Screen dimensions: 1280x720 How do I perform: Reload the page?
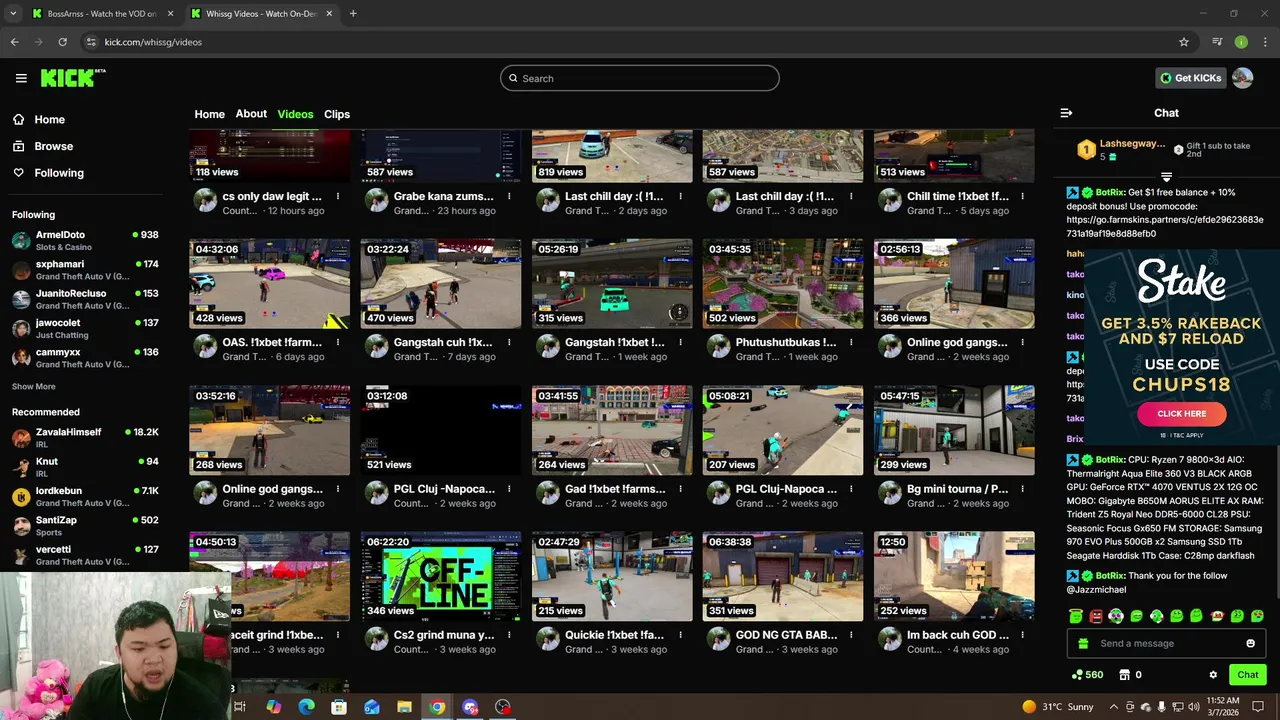tap(62, 42)
